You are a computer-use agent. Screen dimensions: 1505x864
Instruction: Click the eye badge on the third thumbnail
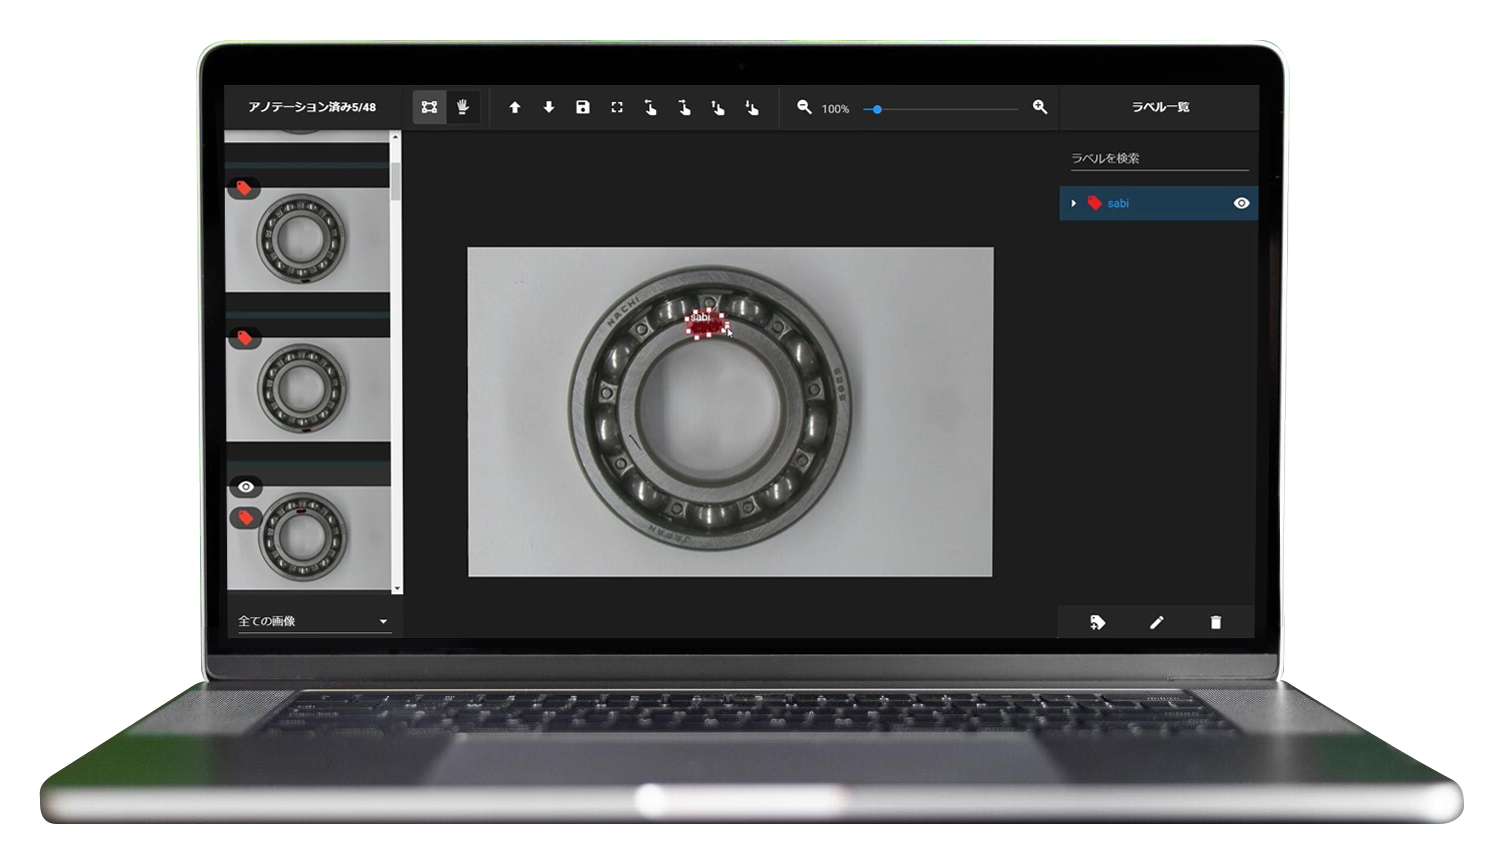coord(246,487)
